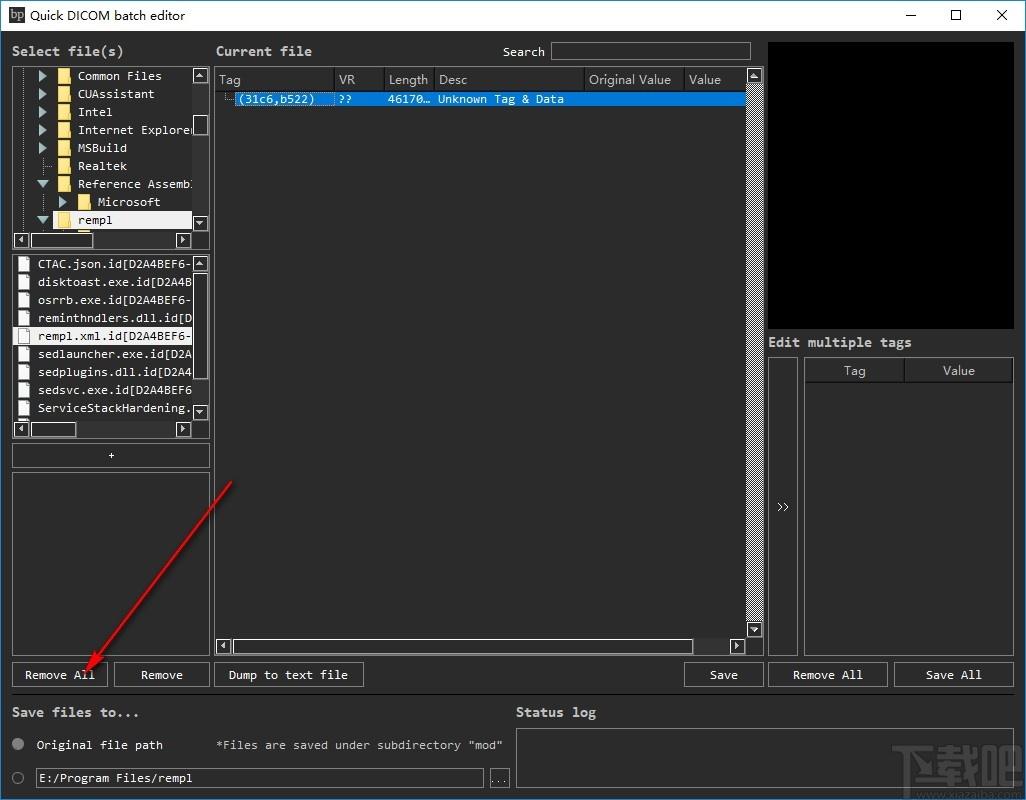The height and width of the screenshot is (800, 1026).
Task: Click tag table horizontal scroll right arrow
Action: click(737, 646)
